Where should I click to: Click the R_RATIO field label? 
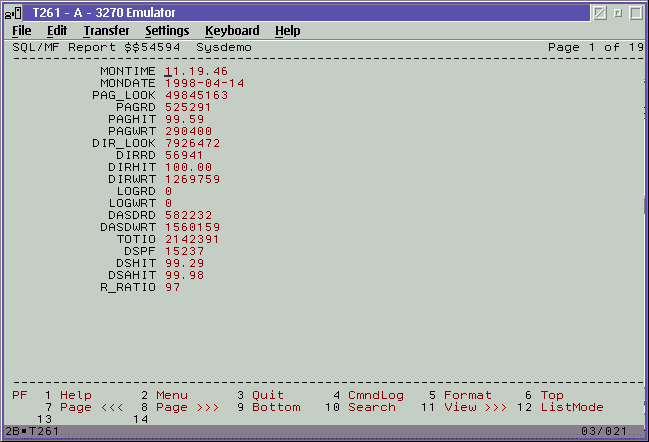[127, 287]
